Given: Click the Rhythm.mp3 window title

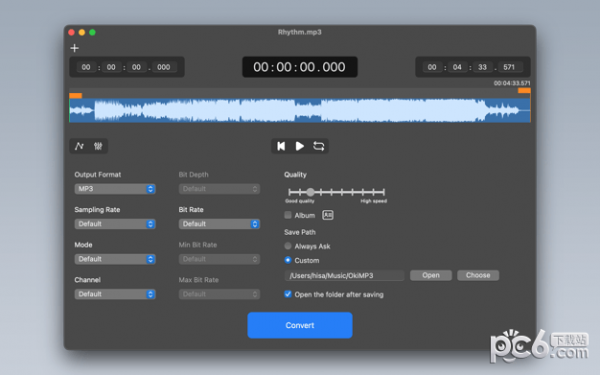Looking at the screenshot, I should 300,32.
